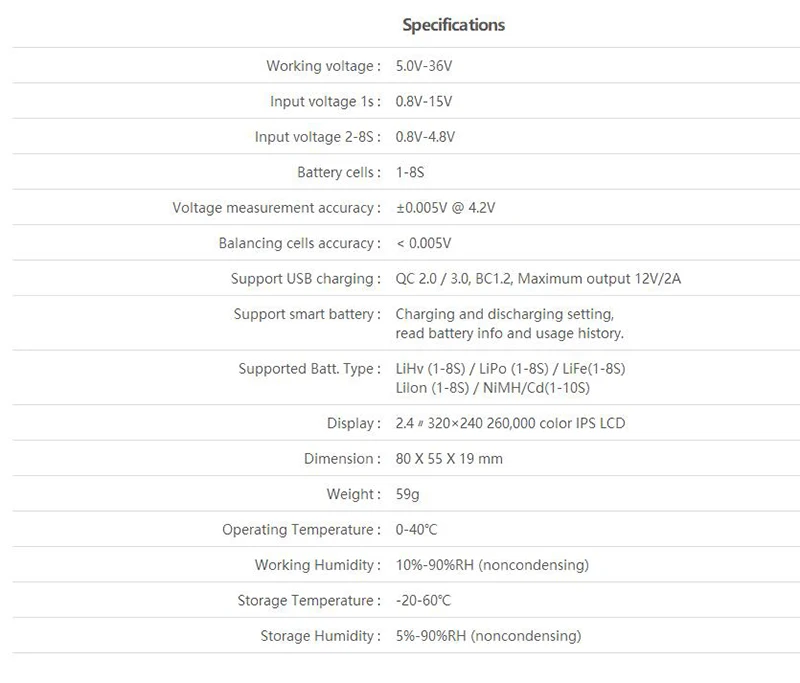Select the QC 2.0 / 3.0 USB charging text

pyautogui.click(x=538, y=279)
